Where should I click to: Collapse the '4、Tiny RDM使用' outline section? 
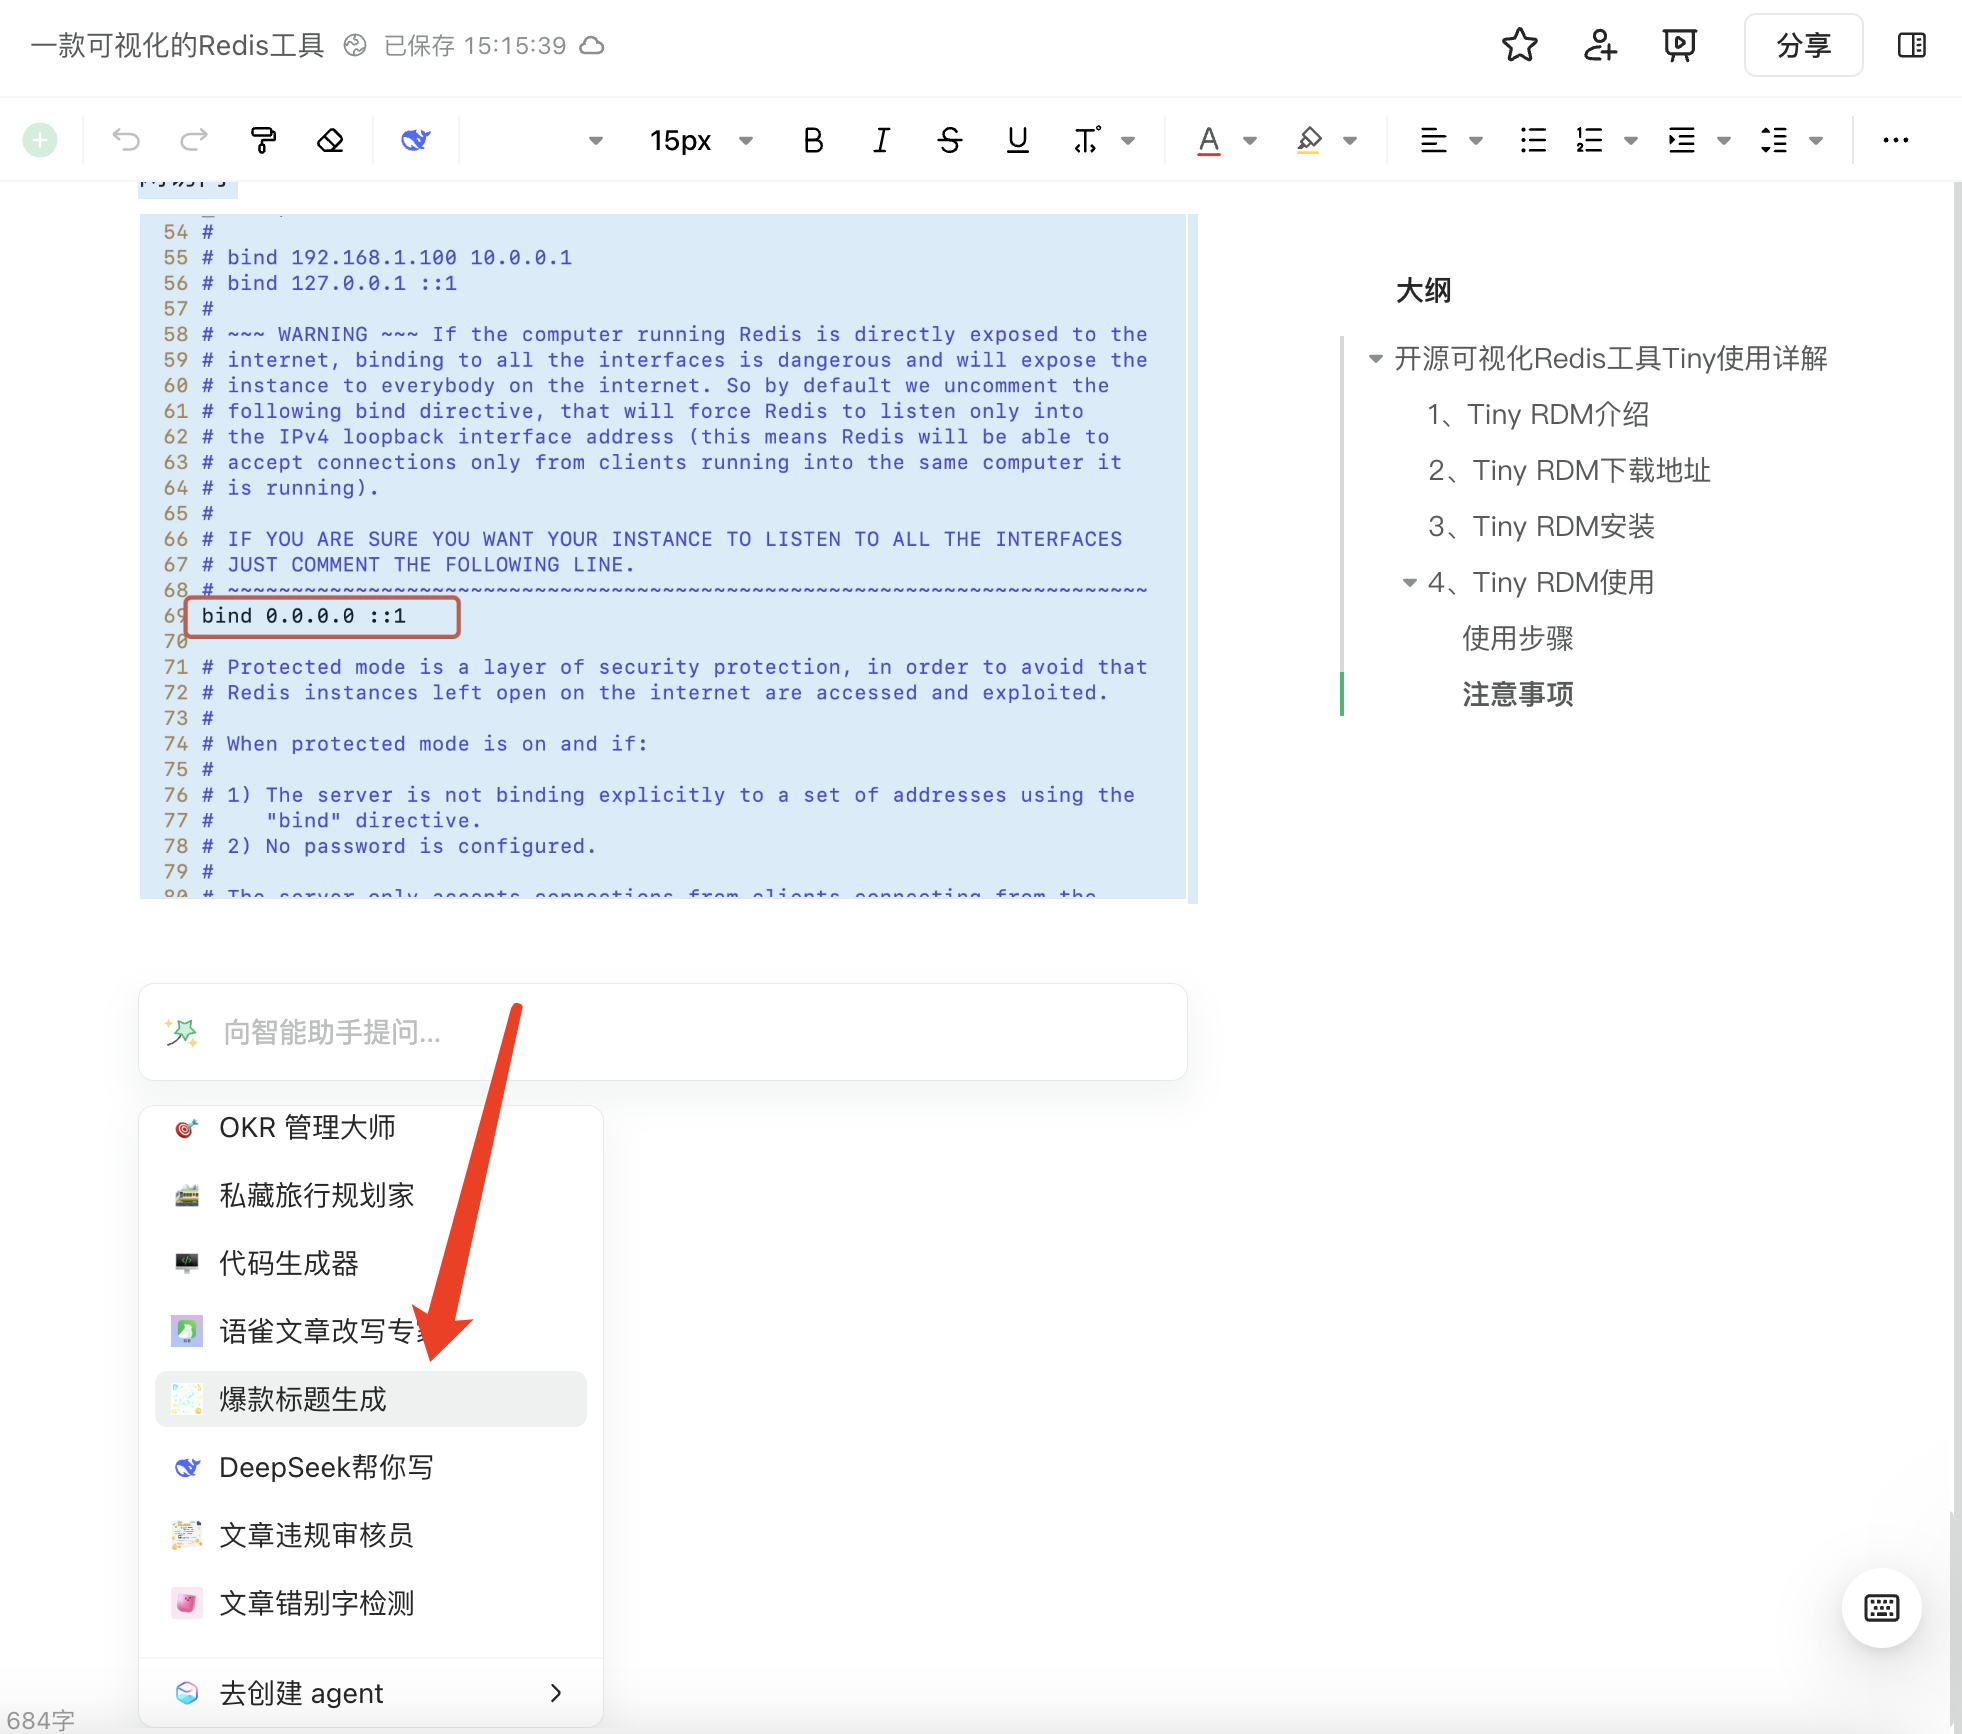pyautogui.click(x=1409, y=582)
